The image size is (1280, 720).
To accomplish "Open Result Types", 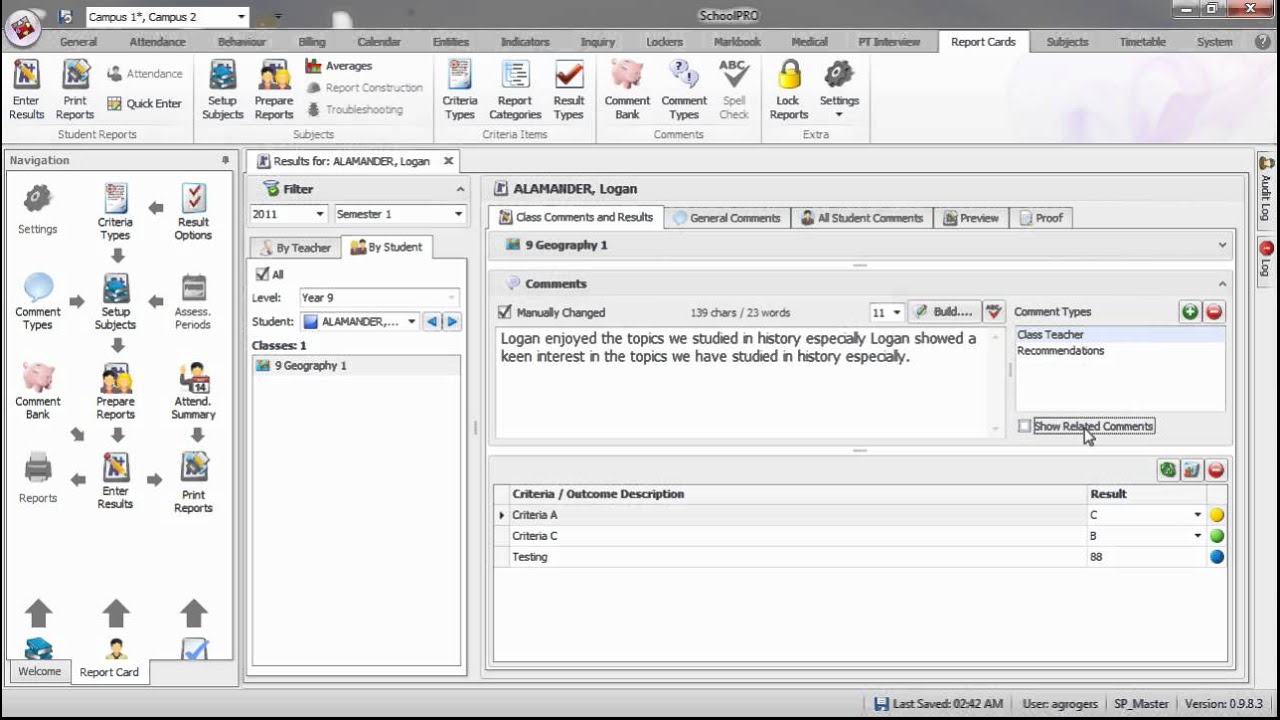I will click(569, 89).
